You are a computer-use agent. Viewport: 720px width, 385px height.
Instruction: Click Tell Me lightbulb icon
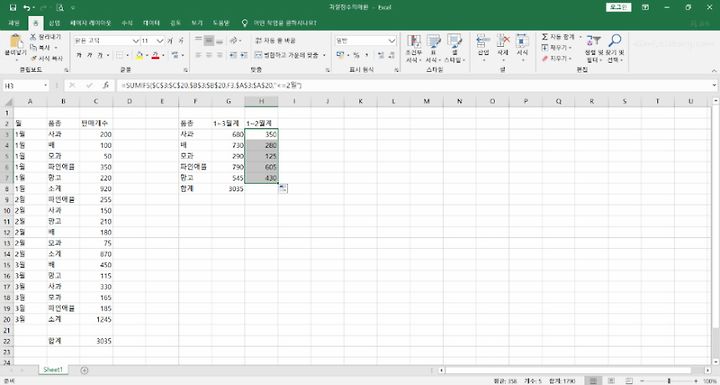click(244, 23)
